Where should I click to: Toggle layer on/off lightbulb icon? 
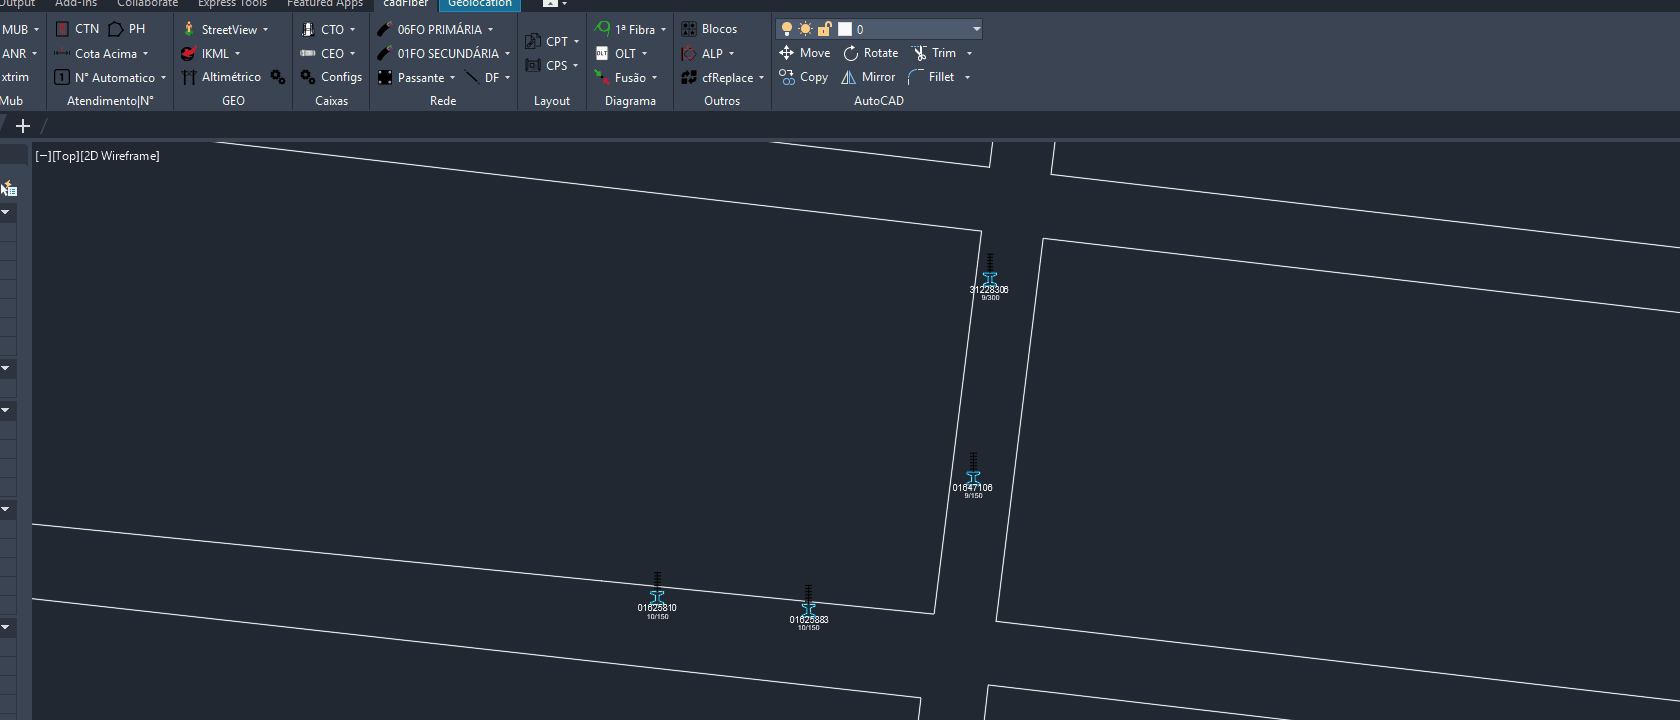787,29
